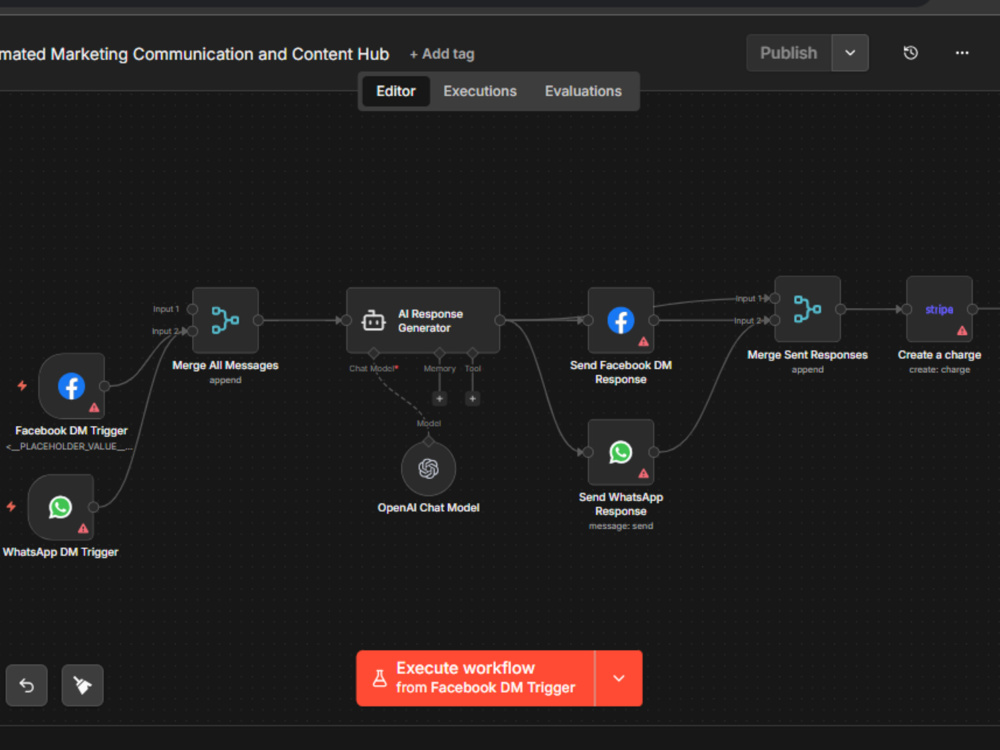Screen dimensions: 1000x750
Task: Click the 'Send WhatsApp Response' label
Action: [x=621, y=504]
